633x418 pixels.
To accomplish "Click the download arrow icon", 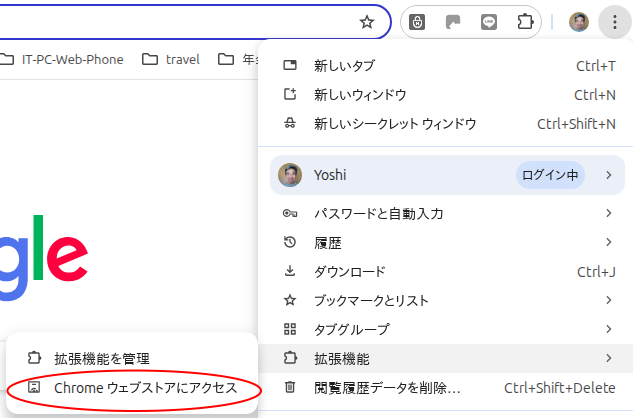I will coord(290,271).
